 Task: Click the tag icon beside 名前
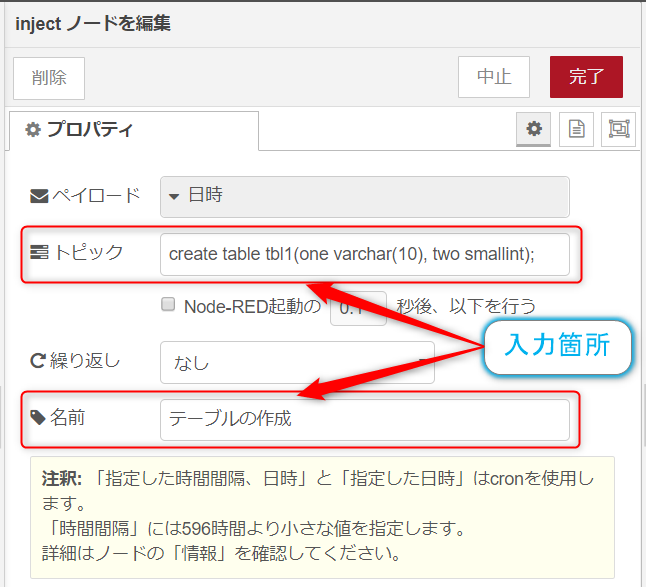click(38, 418)
